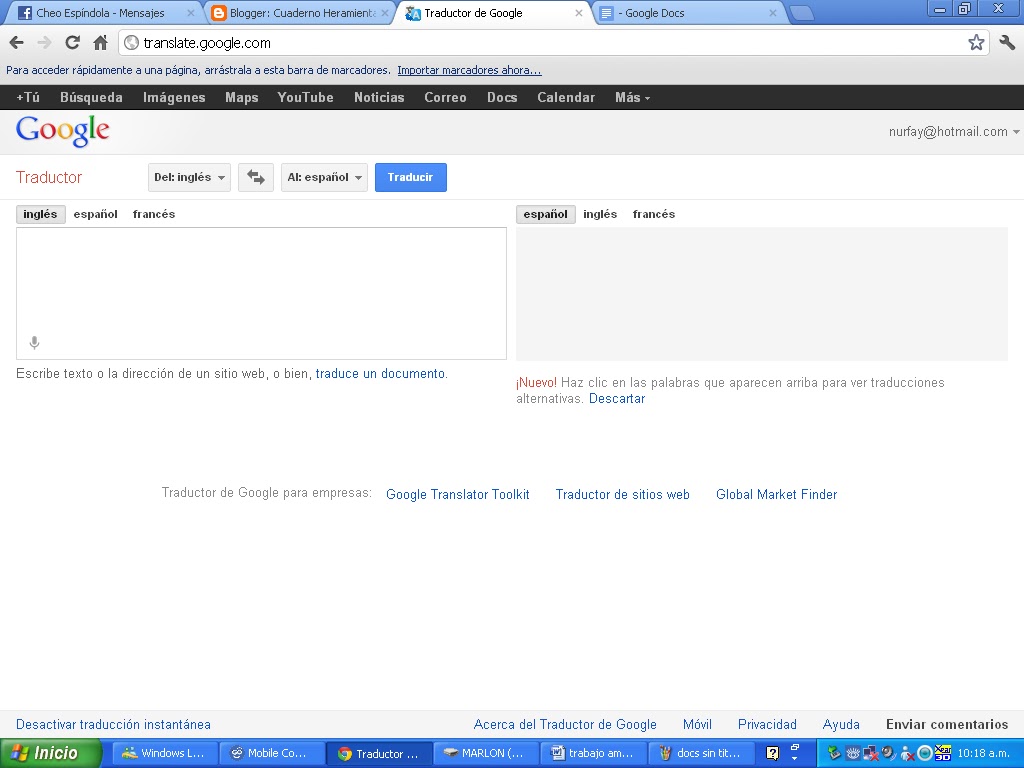Close the Blogger tab
Viewport: 1024px width, 768px height.
(x=385, y=13)
